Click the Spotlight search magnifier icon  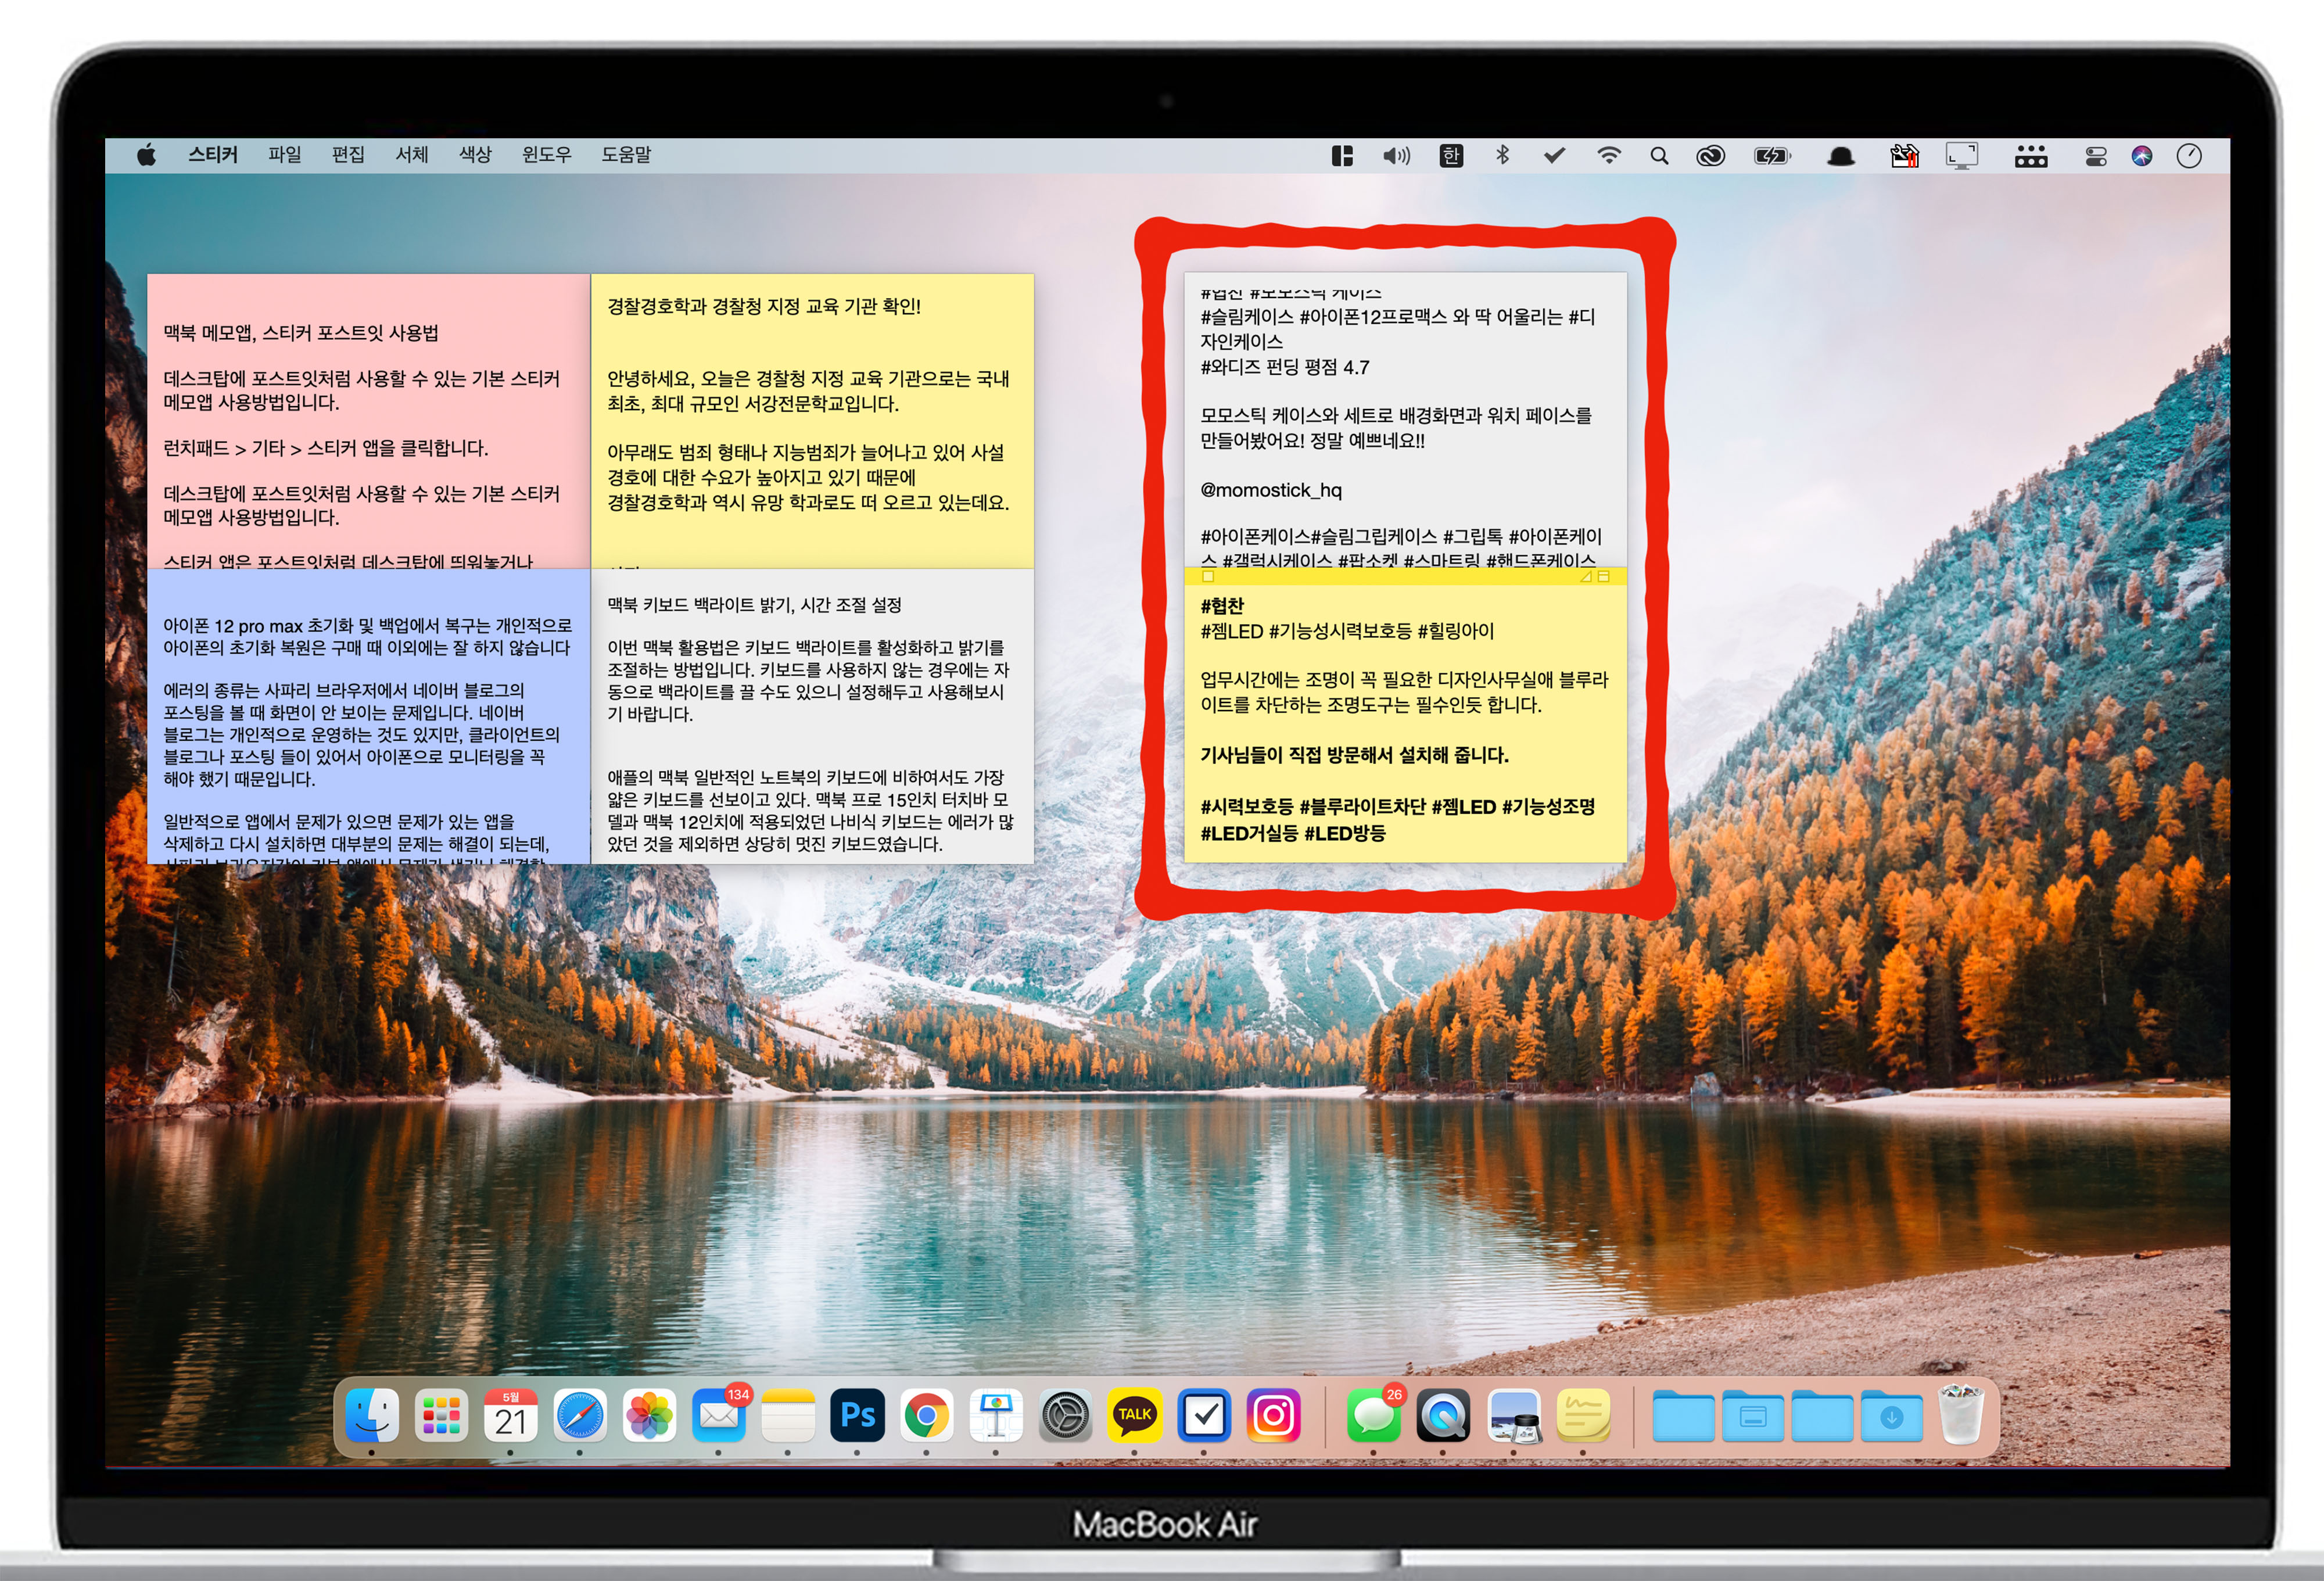pos(1659,156)
